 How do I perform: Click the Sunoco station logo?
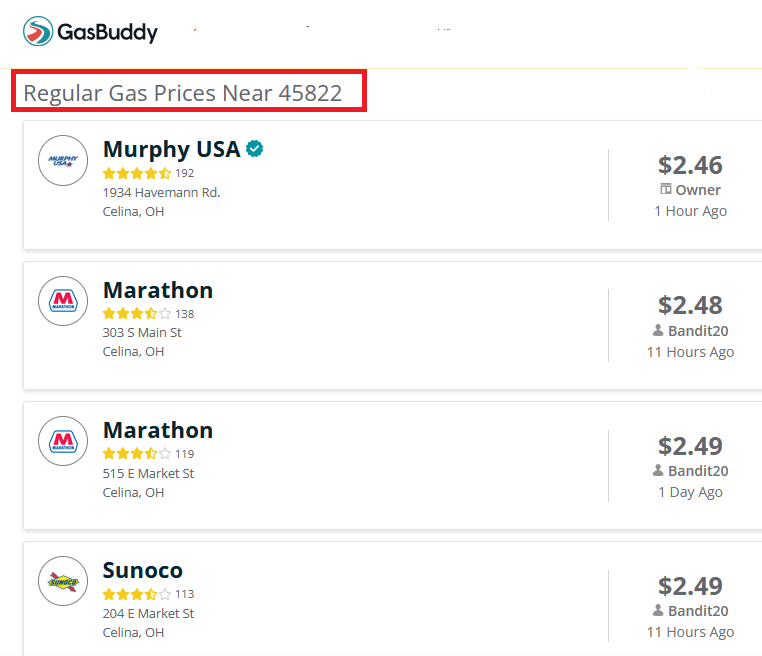tap(64, 581)
